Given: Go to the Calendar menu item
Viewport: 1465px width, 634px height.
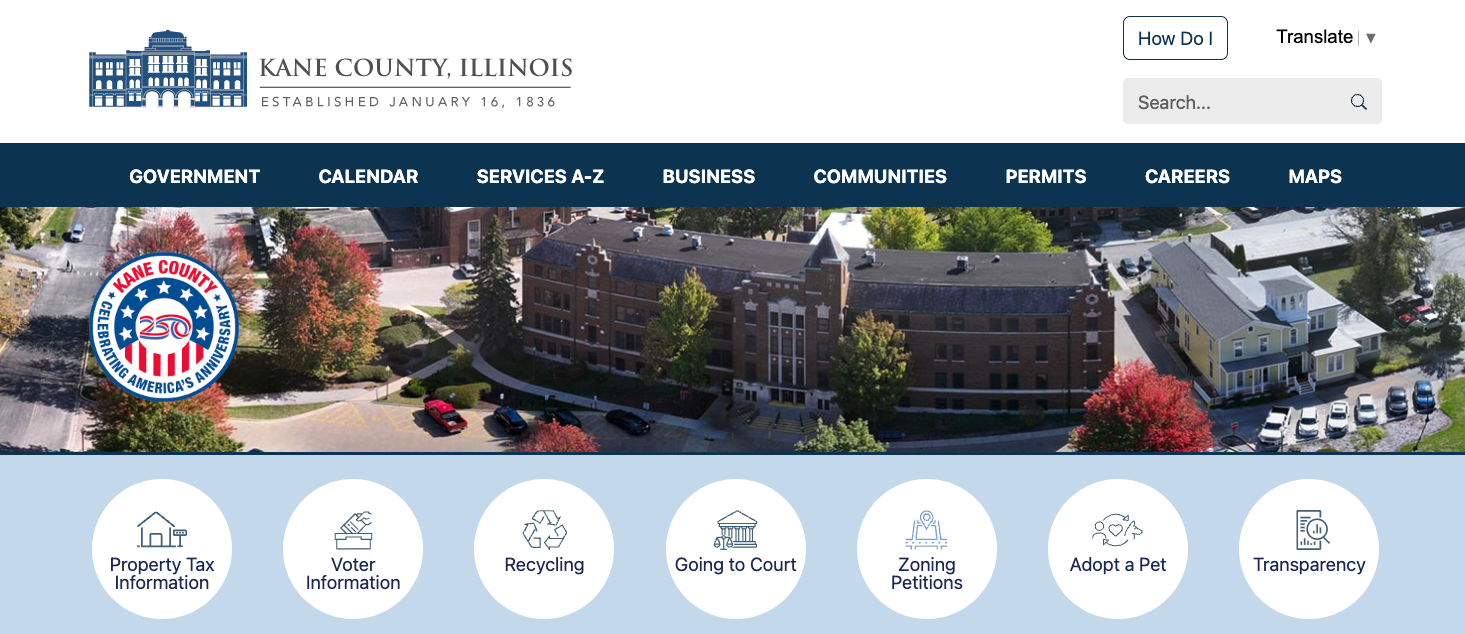Looking at the screenshot, I should coord(368,176).
